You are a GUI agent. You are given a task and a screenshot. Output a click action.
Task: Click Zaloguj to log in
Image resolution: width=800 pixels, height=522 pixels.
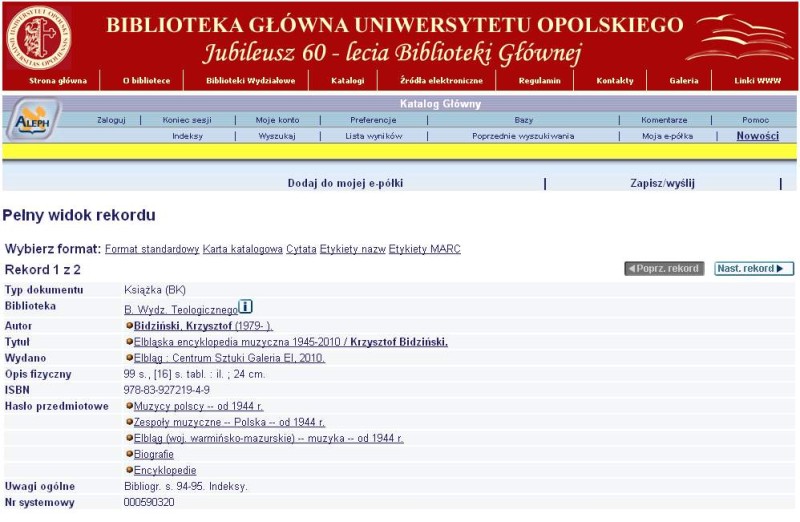pos(111,120)
